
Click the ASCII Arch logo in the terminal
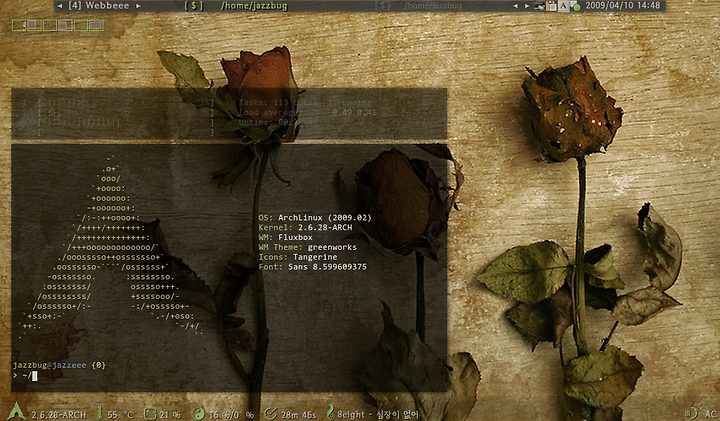coord(110,248)
